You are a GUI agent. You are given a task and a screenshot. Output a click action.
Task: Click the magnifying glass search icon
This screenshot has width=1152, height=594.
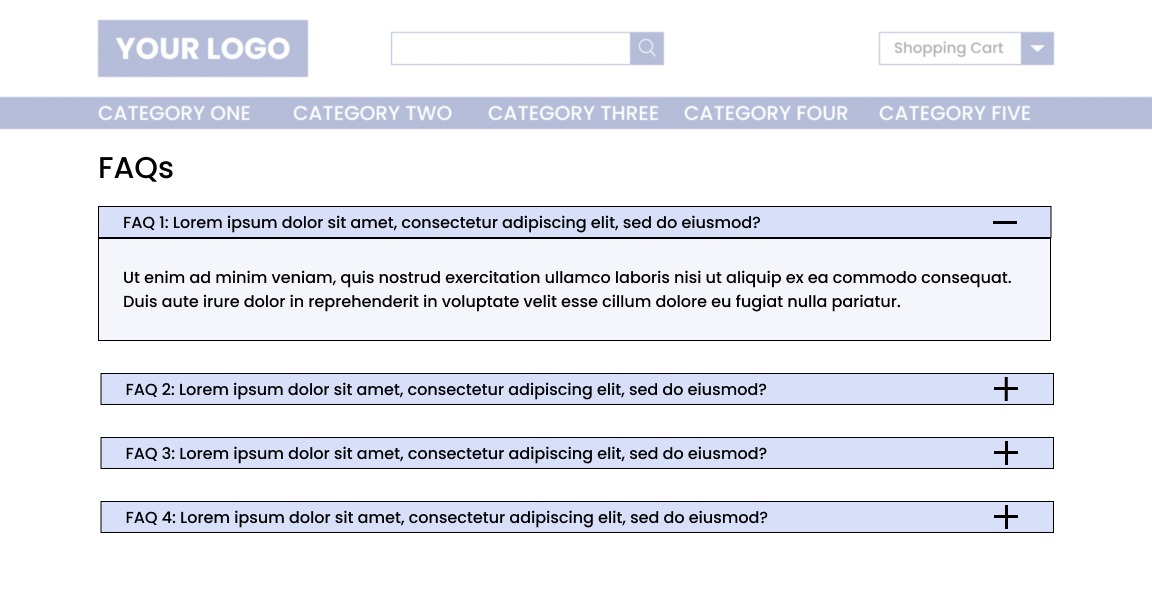(x=647, y=48)
